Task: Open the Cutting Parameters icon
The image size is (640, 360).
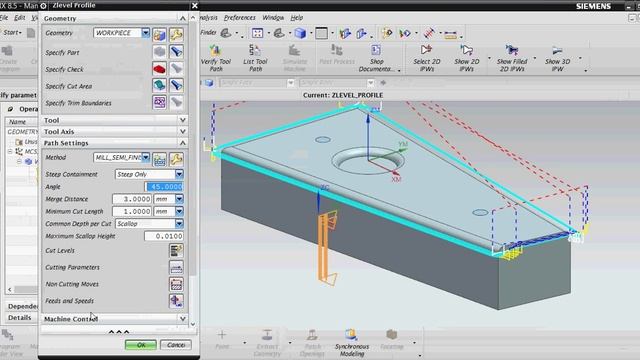Action: tap(176, 267)
